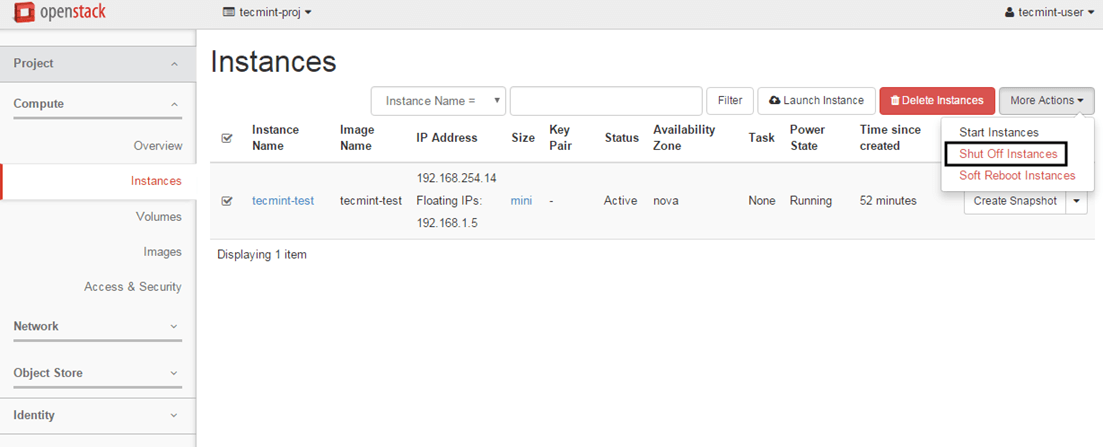Collapse the More Actions dropdown
Viewport: 1103px width, 447px height.
[x=1046, y=101]
